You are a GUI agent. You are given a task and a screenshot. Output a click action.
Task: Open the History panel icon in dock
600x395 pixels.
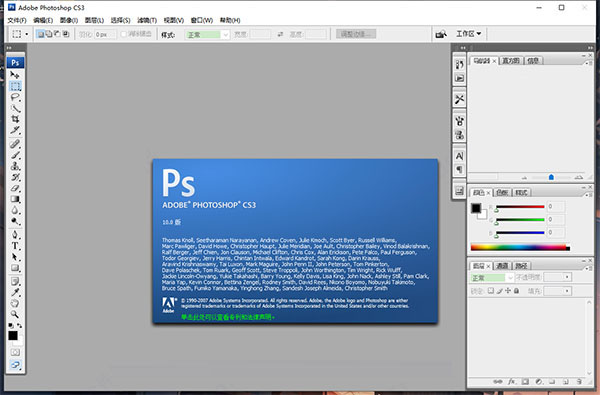coord(459,64)
